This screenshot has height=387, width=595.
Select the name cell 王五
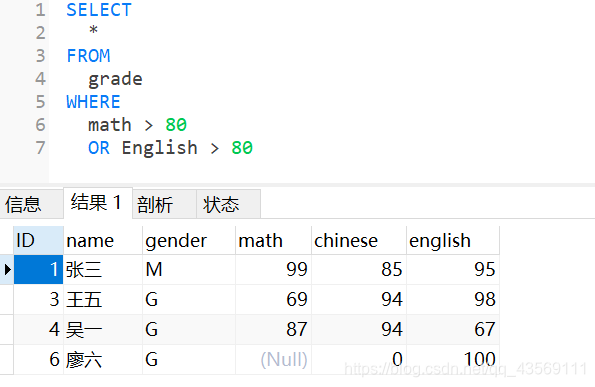click(103, 299)
